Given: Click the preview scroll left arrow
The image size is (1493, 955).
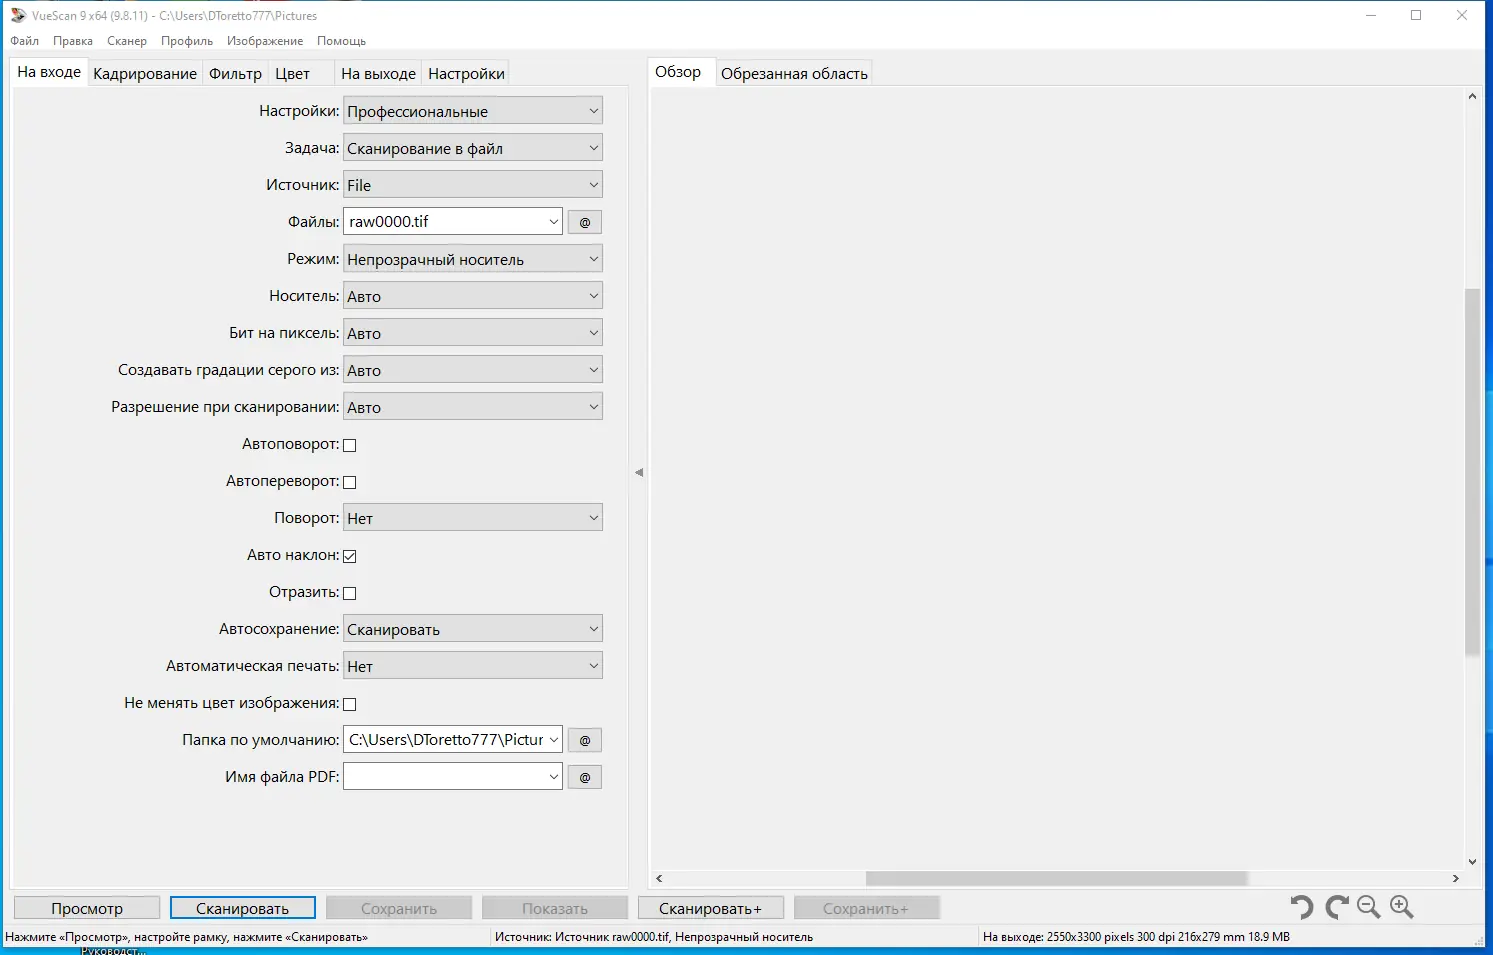Looking at the screenshot, I should [658, 878].
